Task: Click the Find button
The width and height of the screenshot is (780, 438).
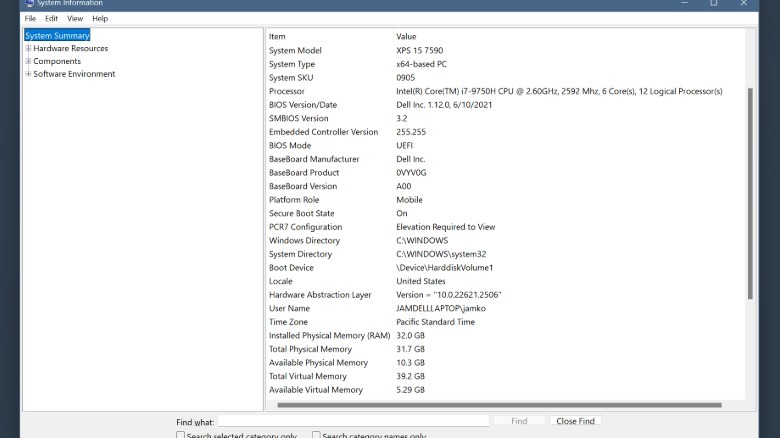Action: click(519, 421)
